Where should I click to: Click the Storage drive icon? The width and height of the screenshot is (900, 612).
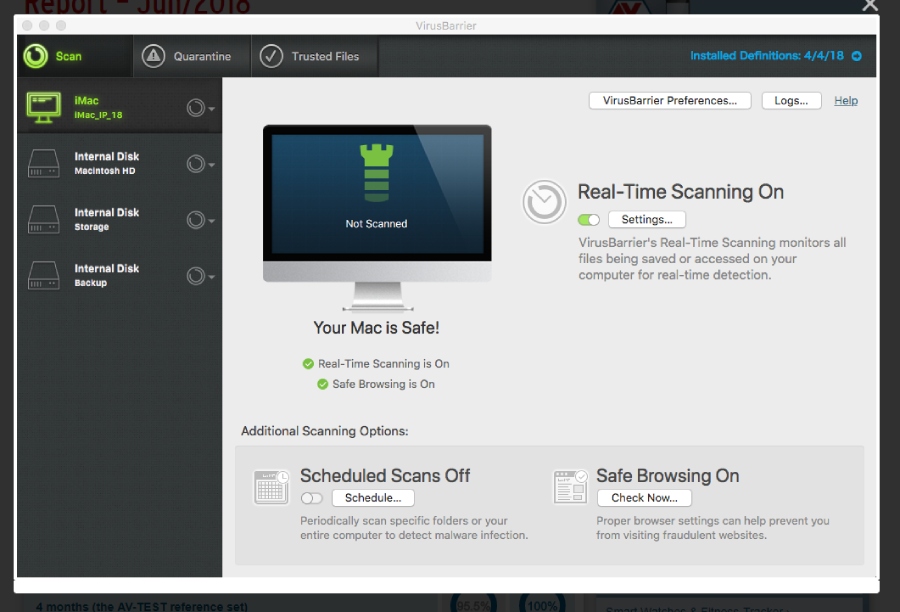pyautogui.click(x=44, y=219)
